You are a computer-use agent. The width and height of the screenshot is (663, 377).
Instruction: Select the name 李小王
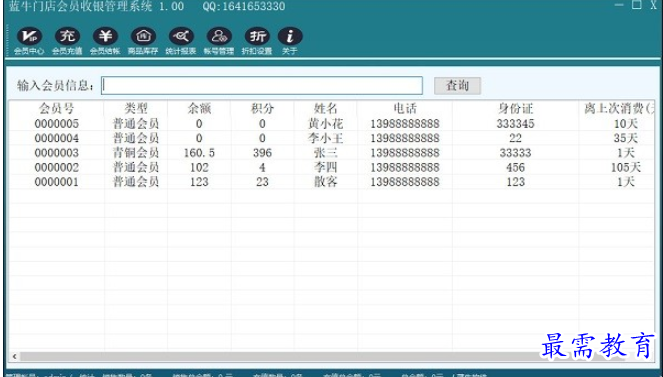pos(326,138)
